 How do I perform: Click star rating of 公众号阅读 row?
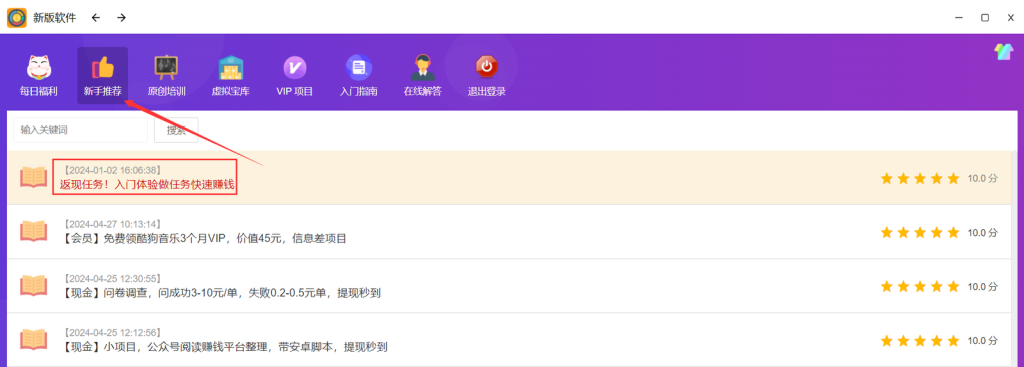click(x=920, y=341)
